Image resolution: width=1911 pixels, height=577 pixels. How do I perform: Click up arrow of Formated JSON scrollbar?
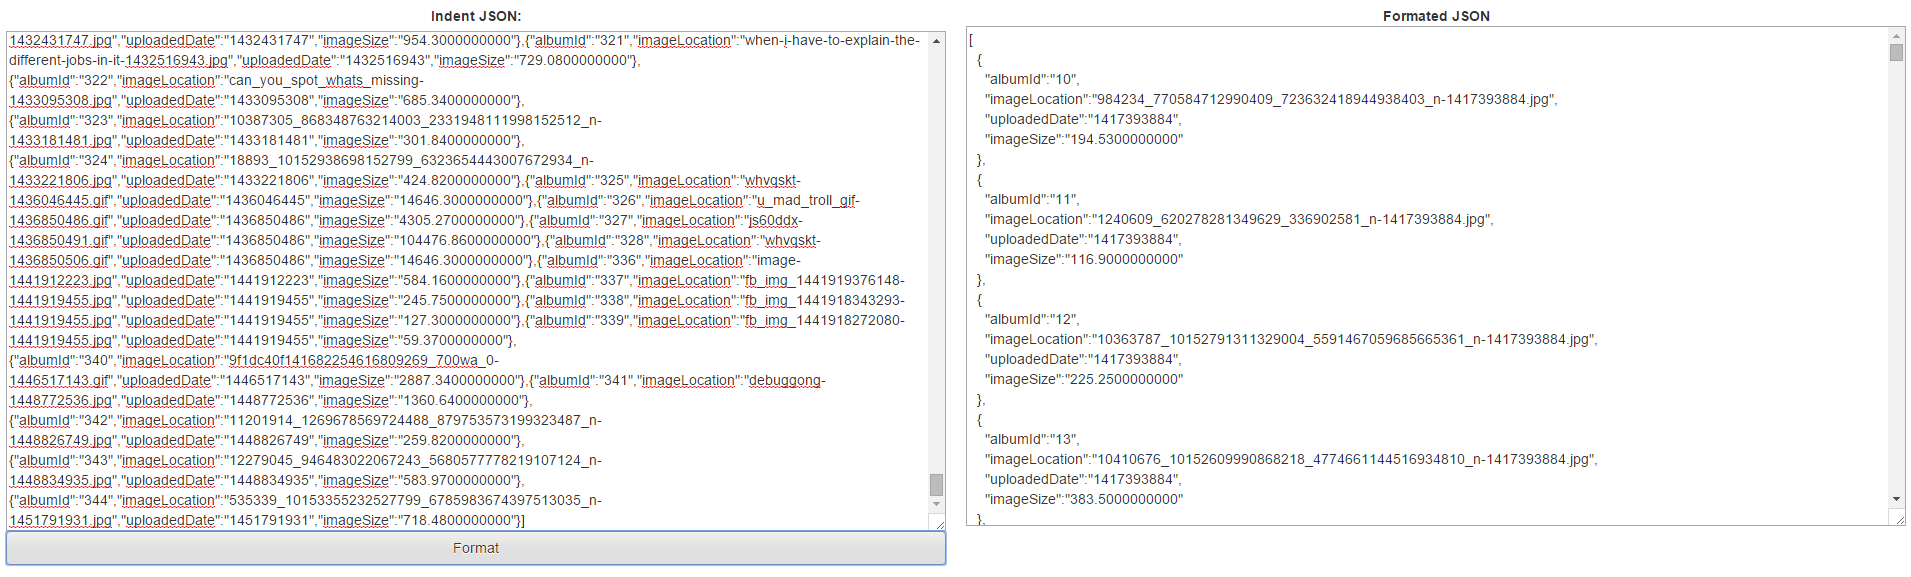1896,36
